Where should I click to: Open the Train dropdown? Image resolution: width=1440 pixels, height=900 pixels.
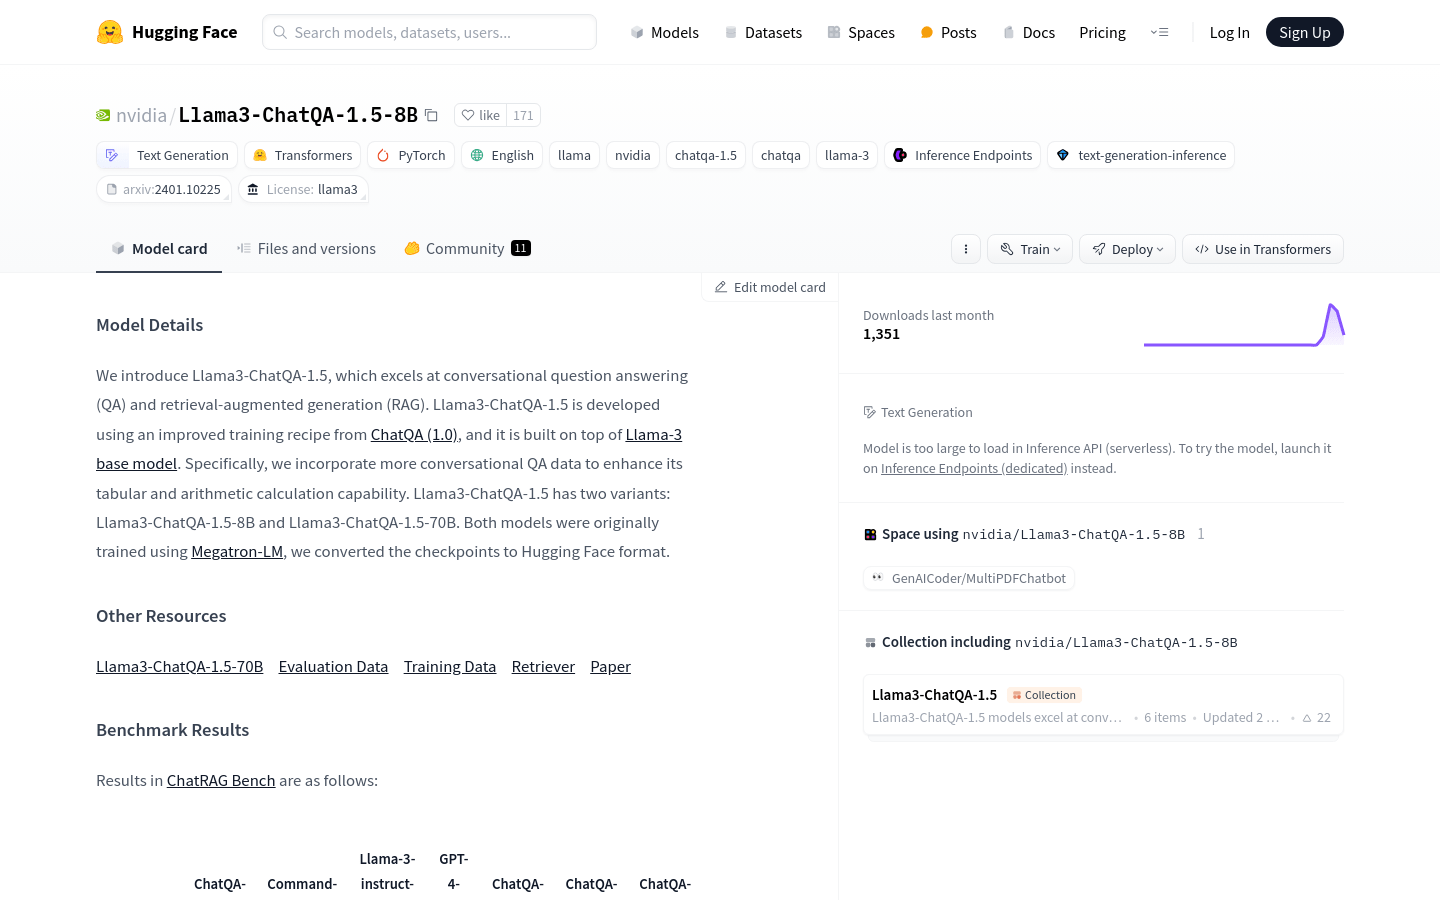click(1030, 249)
